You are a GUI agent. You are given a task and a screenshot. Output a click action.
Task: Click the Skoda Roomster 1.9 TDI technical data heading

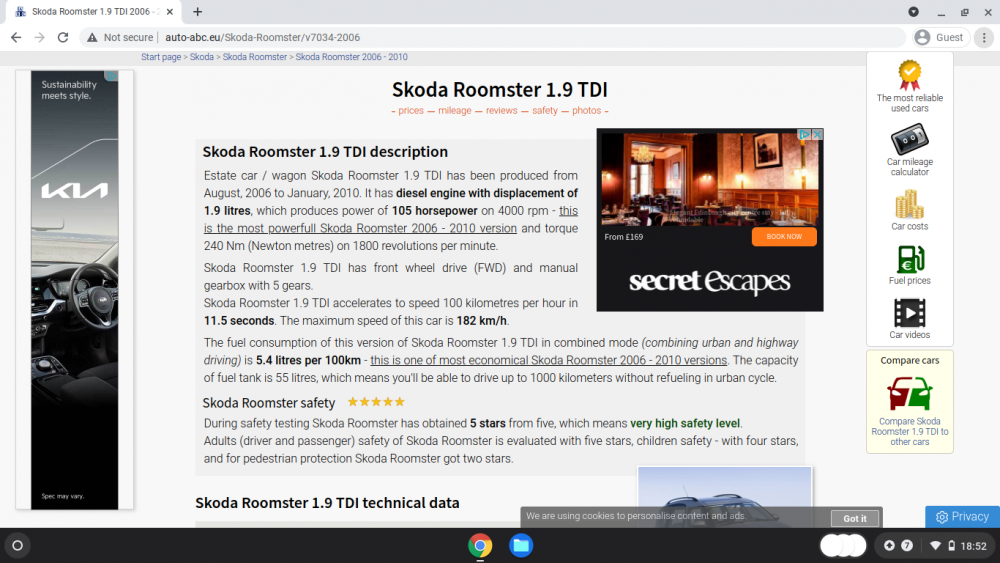coord(327,503)
